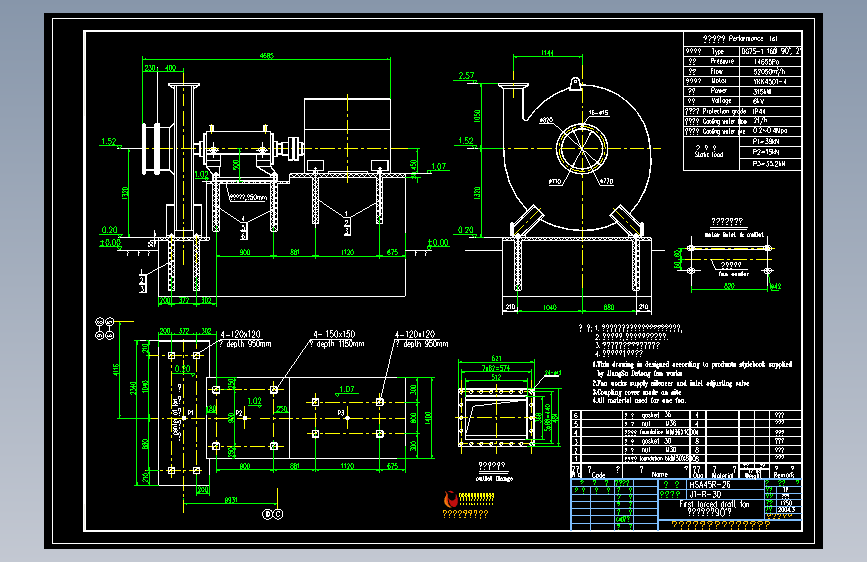Select the '4- 150x150' hole note

[334, 334]
